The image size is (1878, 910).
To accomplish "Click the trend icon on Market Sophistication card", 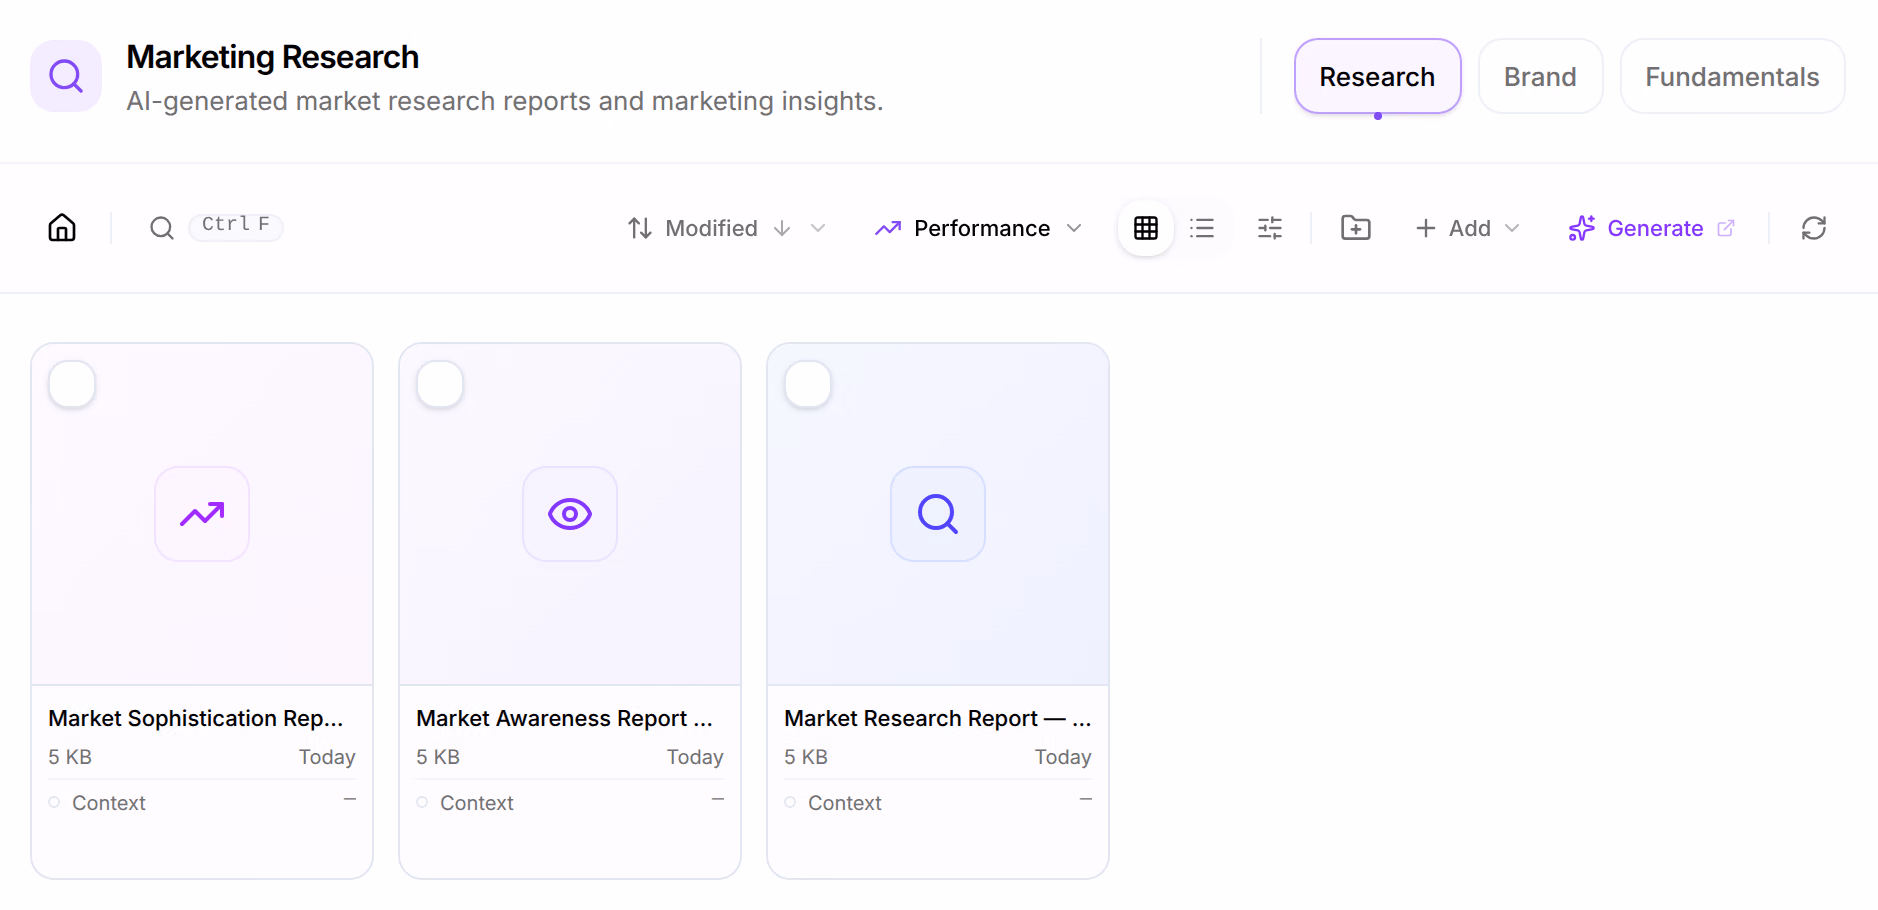I will pos(202,514).
